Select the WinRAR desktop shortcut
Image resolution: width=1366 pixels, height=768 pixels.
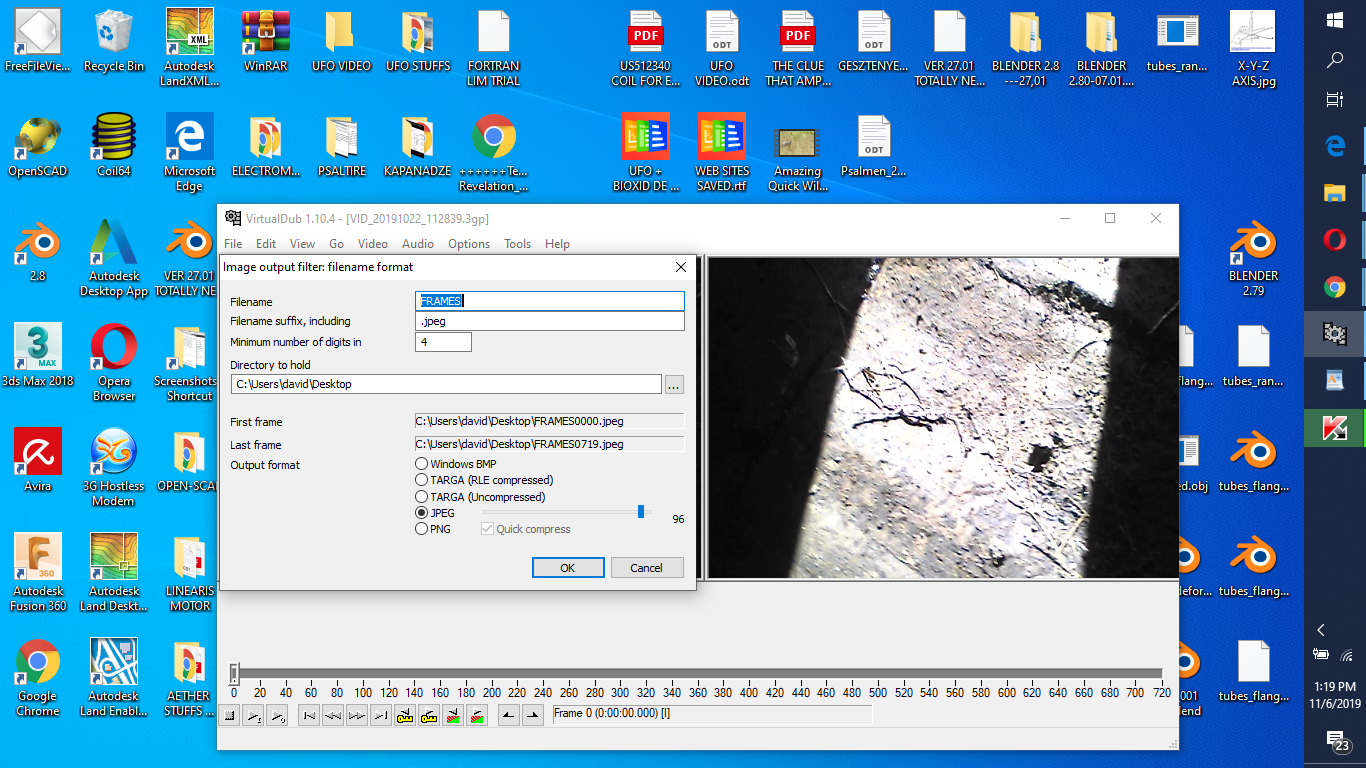pos(266,42)
